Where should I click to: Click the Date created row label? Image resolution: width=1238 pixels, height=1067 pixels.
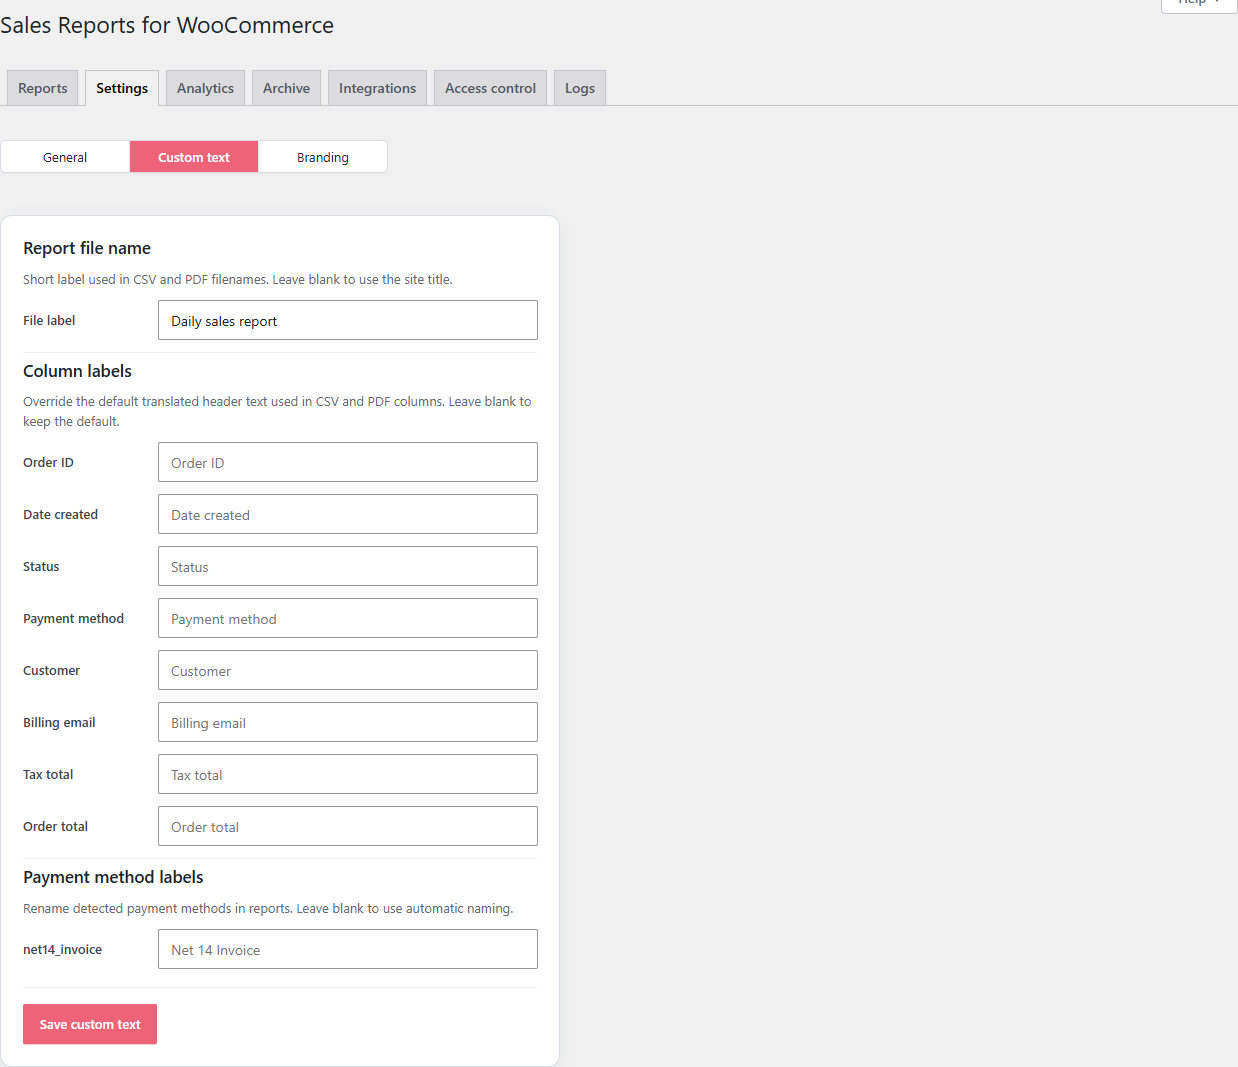point(60,514)
